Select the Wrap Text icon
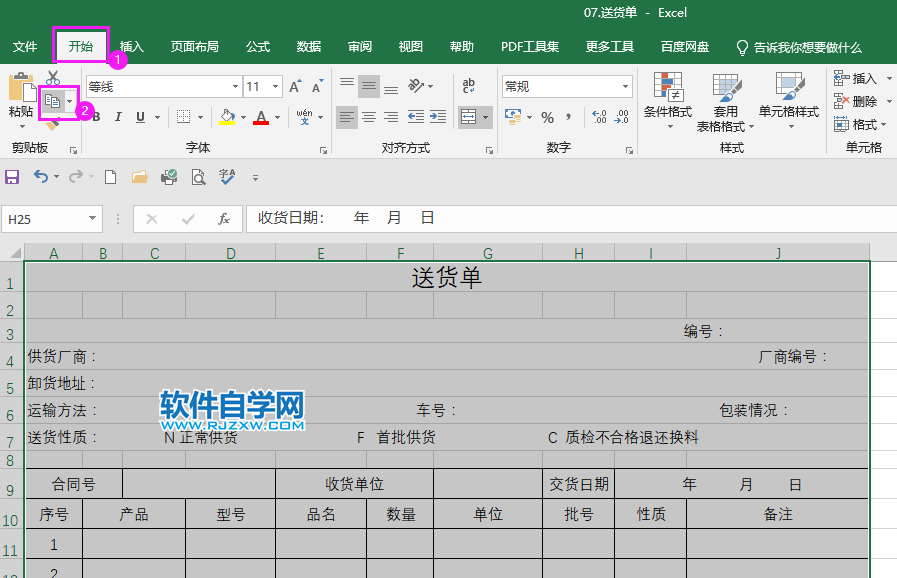This screenshot has width=897, height=578. 469,86
